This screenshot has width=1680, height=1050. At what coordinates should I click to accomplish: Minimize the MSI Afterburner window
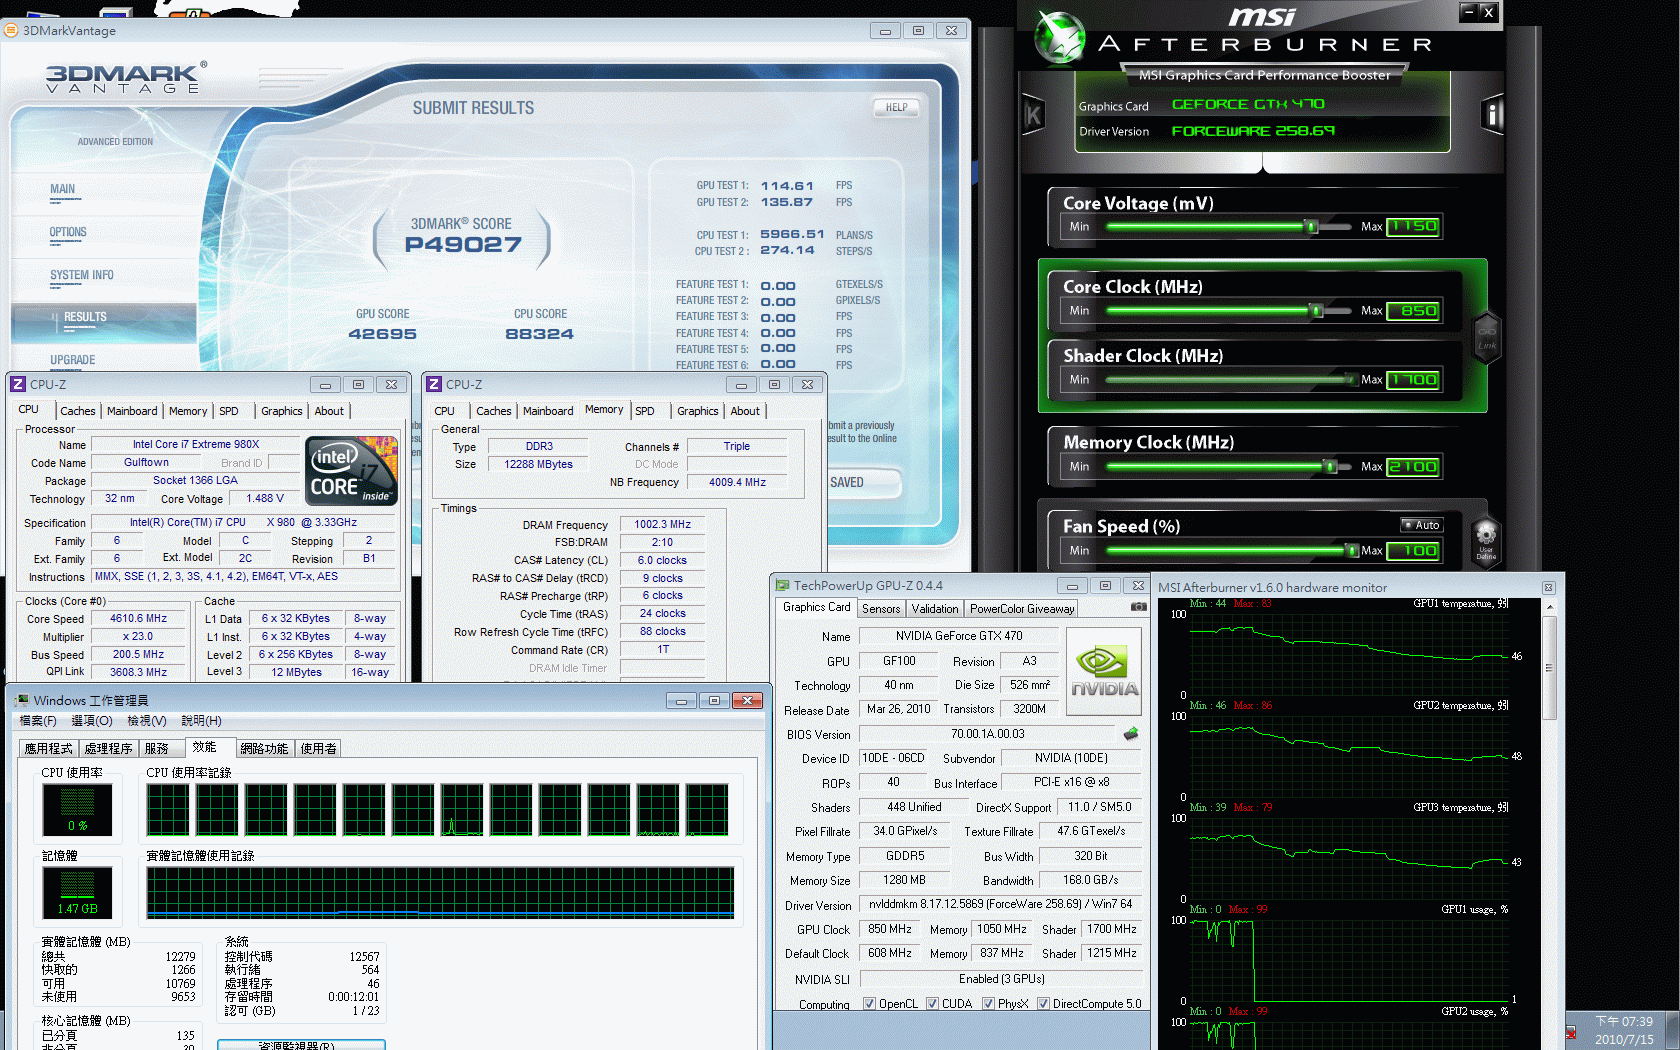pos(1468,12)
